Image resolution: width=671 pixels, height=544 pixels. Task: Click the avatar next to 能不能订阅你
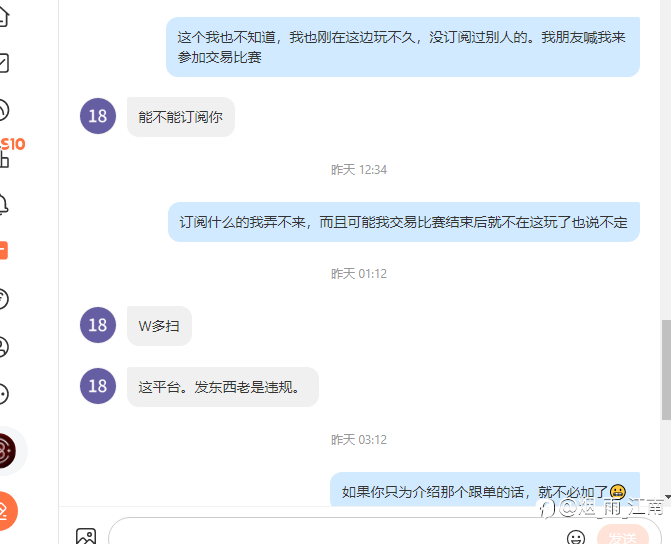pos(98,116)
